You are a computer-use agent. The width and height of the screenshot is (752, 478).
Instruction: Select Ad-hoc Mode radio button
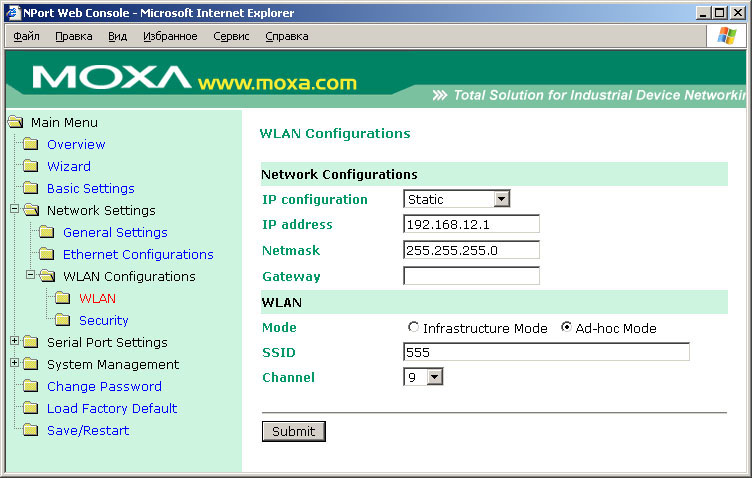pyautogui.click(x=566, y=328)
